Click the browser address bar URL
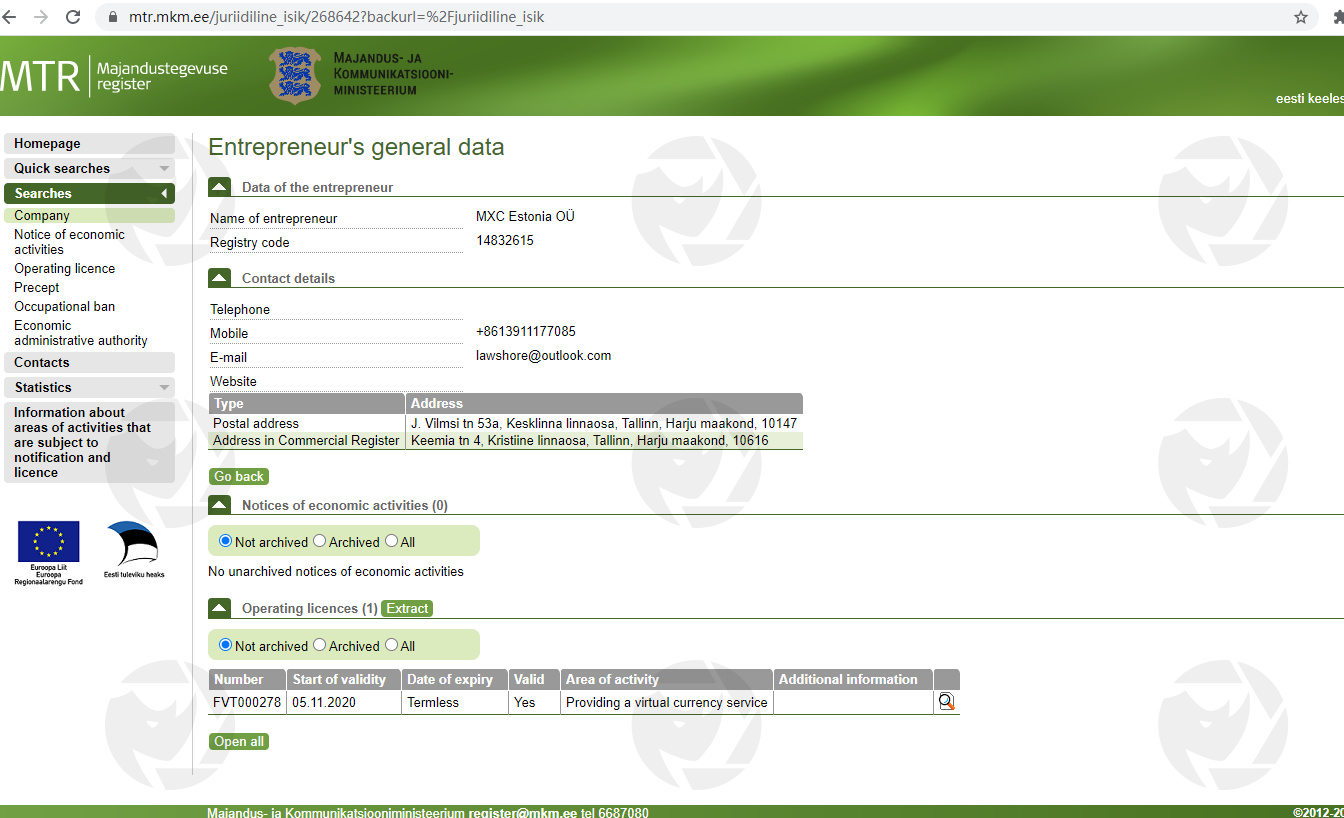This screenshot has width=1344, height=818. click(336, 17)
